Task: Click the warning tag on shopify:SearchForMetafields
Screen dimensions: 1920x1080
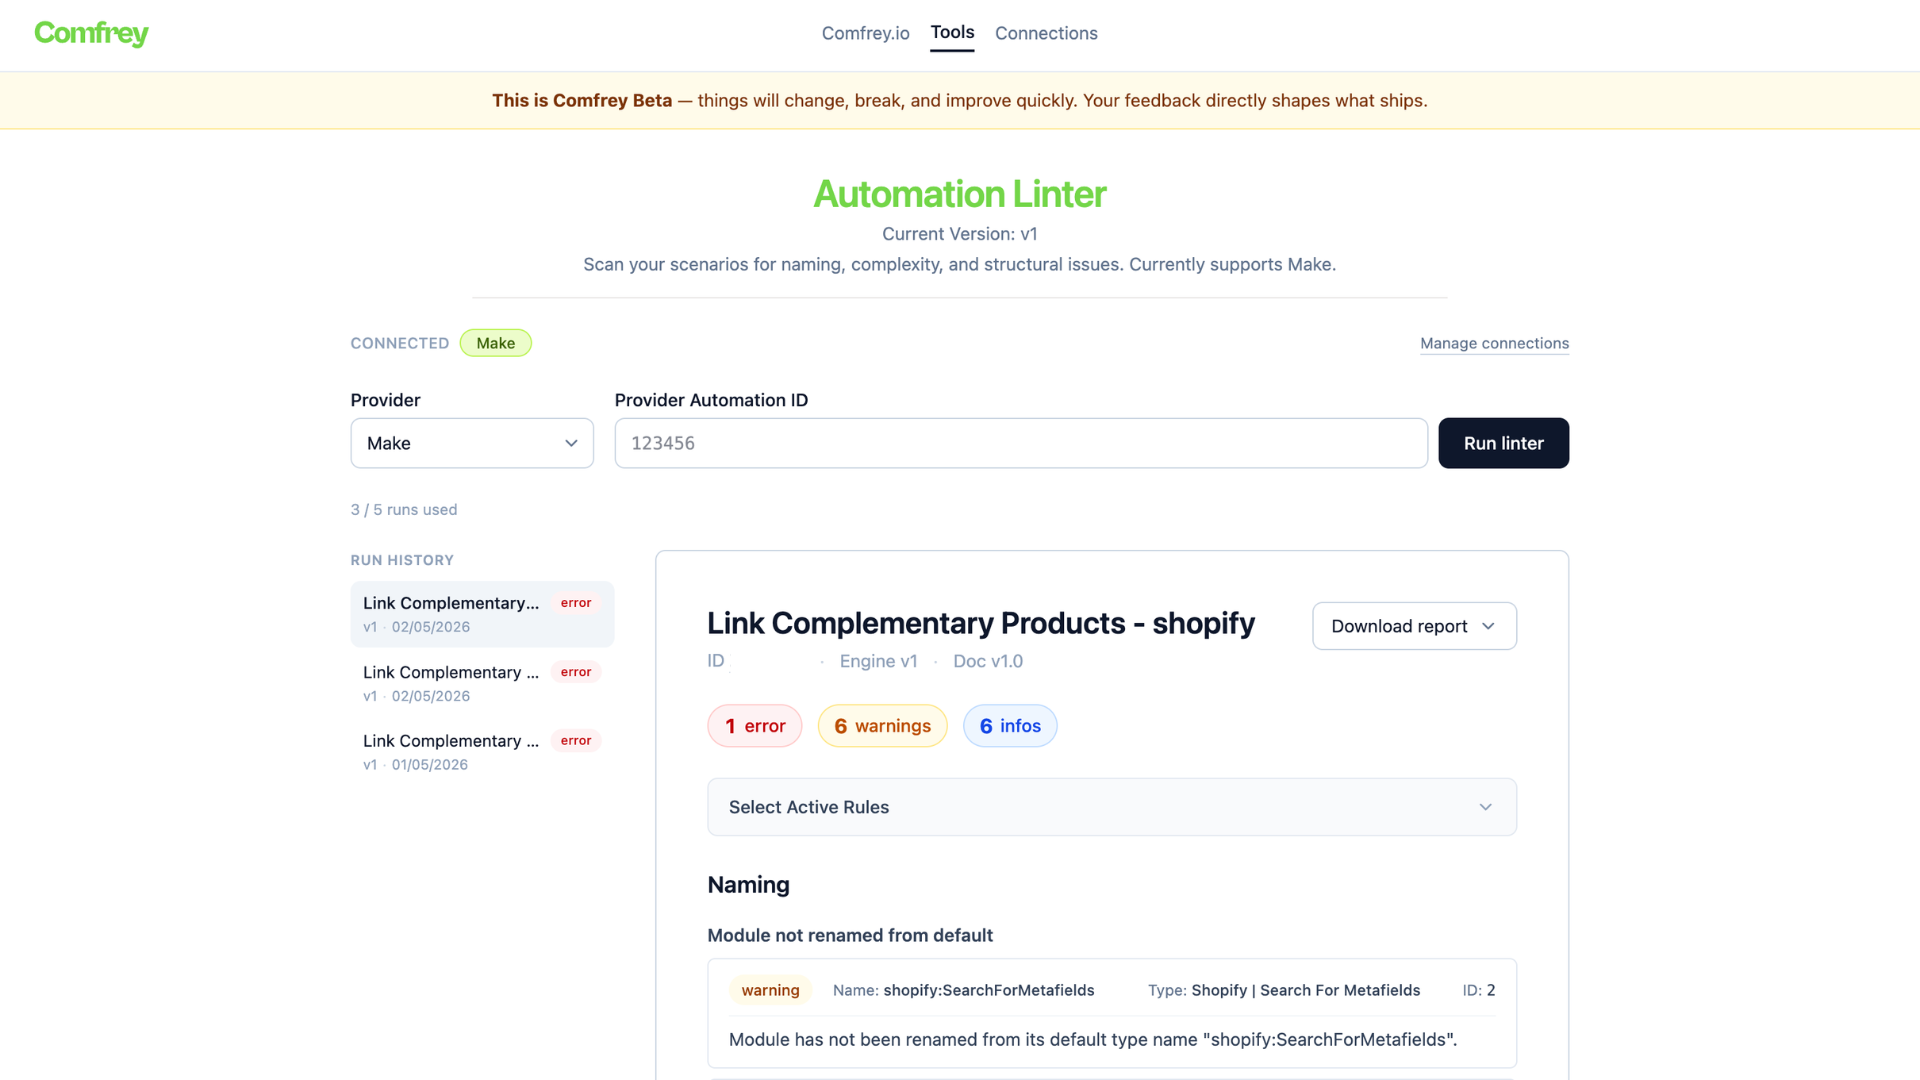Action: tap(770, 990)
